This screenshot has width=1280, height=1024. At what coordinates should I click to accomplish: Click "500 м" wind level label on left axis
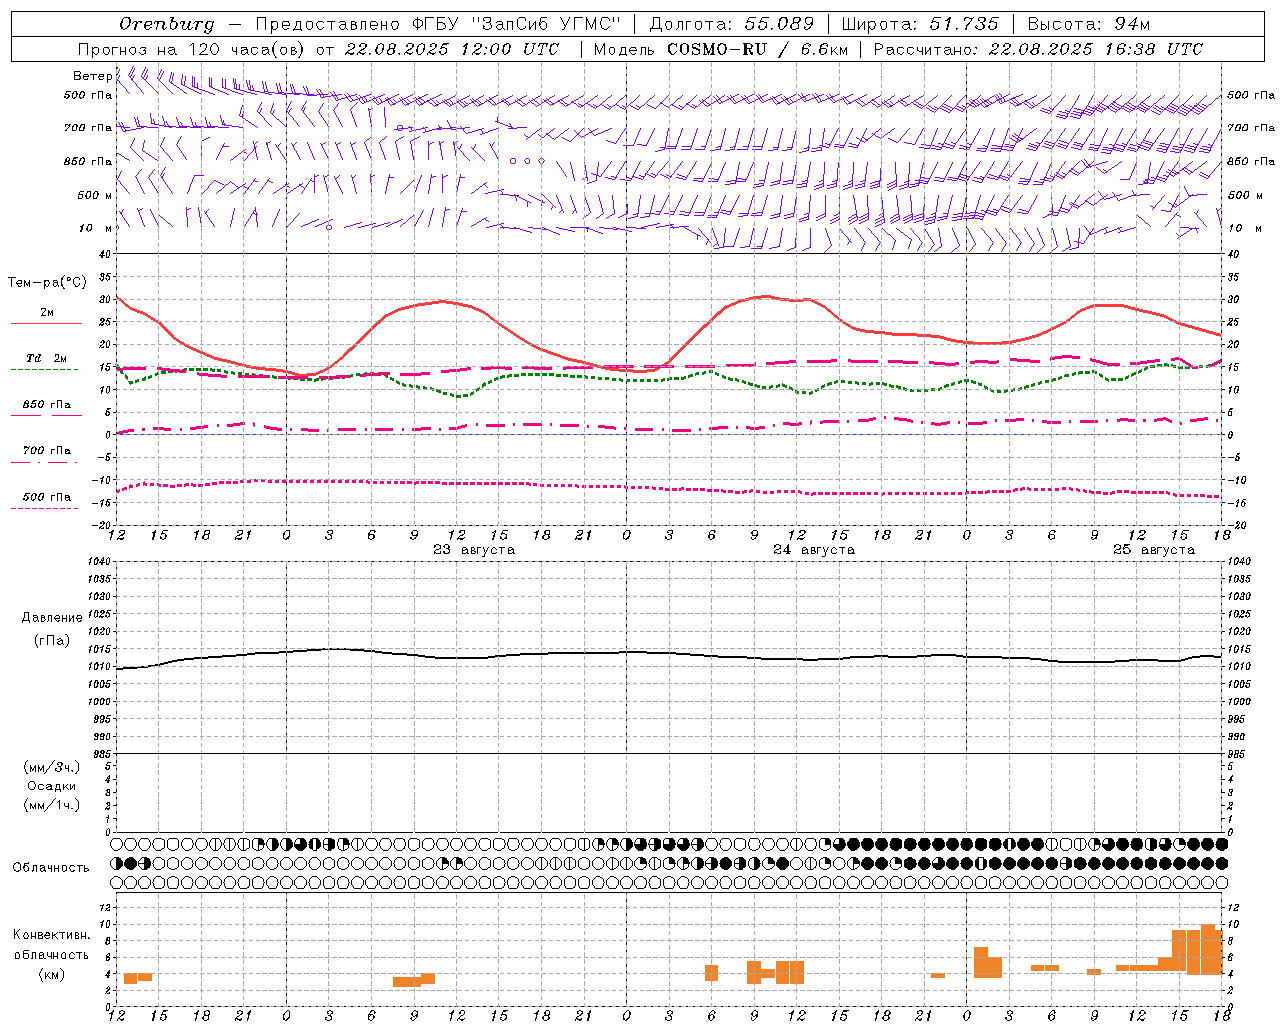(95, 195)
